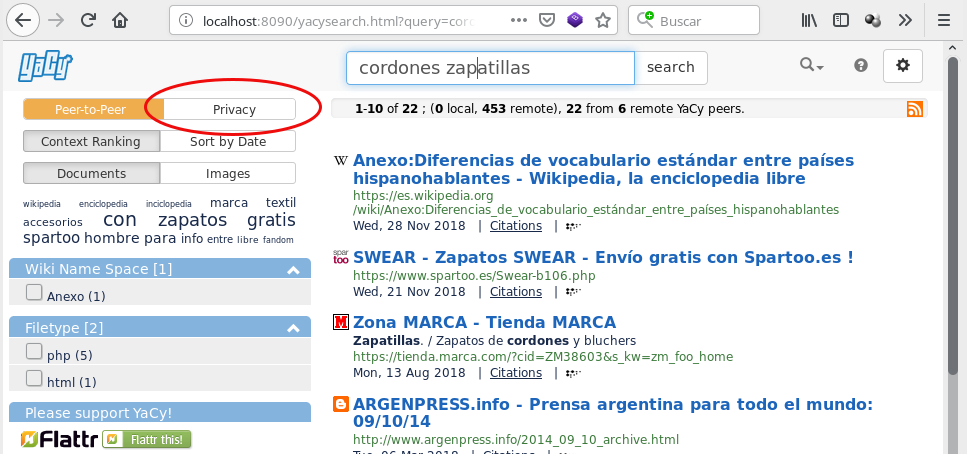Screen dimensions: 967x454
Task: Open Zona MARCA - Tienda MARCA result
Action: tap(484, 322)
